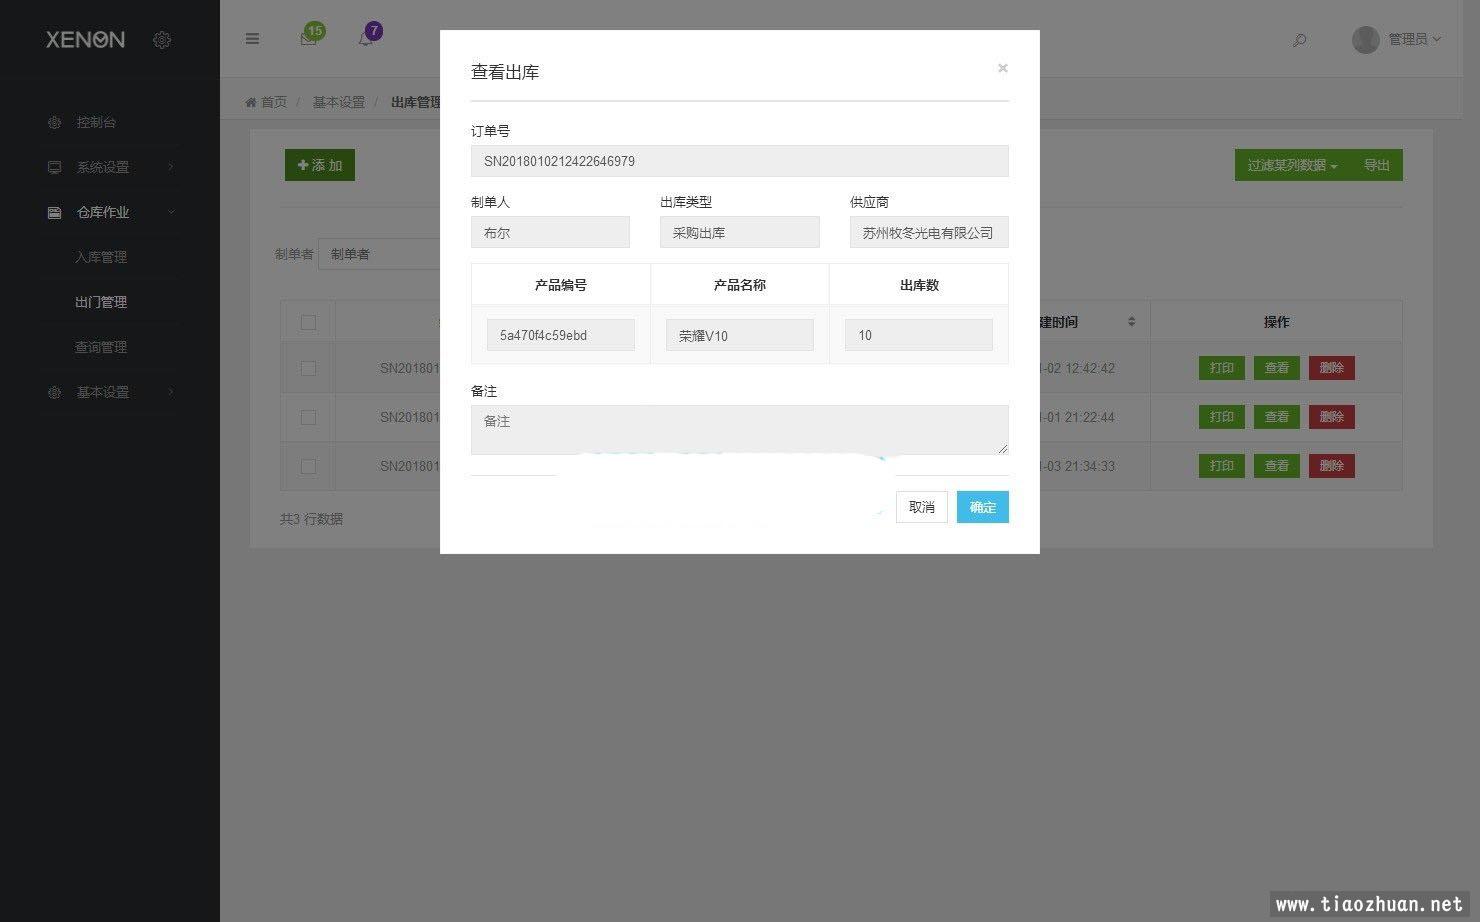
Task: Tick the checkbox on the first table row
Action: [308, 368]
